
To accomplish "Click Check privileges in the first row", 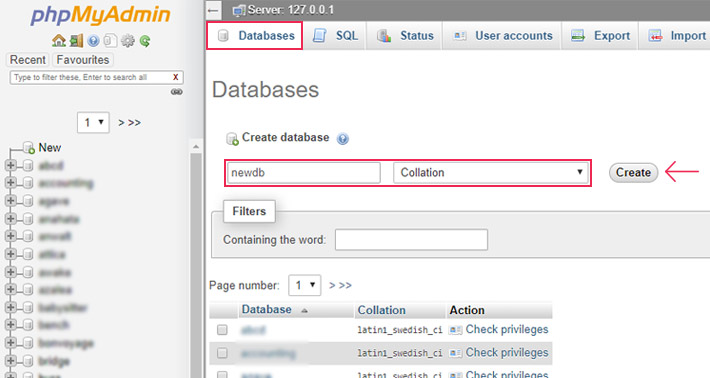I will (507, 330).
